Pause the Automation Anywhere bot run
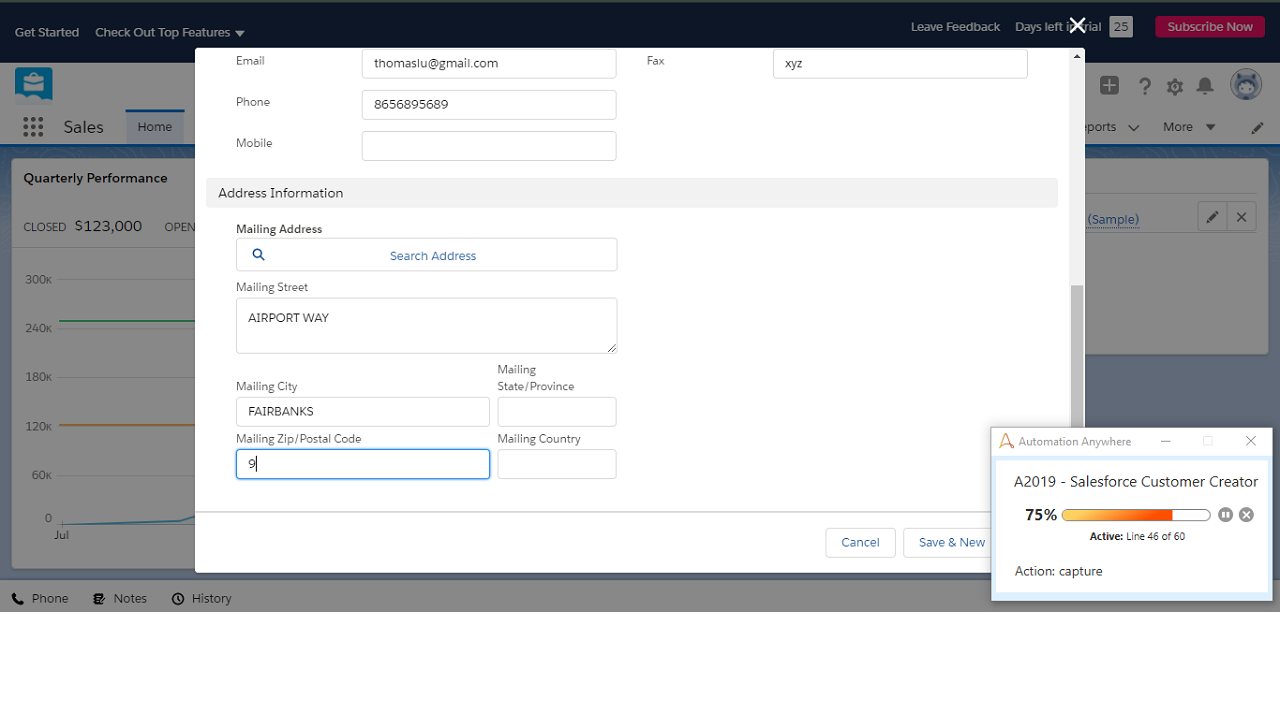The width and height of the screenshot is (1280, 720). click(1225, 515)
